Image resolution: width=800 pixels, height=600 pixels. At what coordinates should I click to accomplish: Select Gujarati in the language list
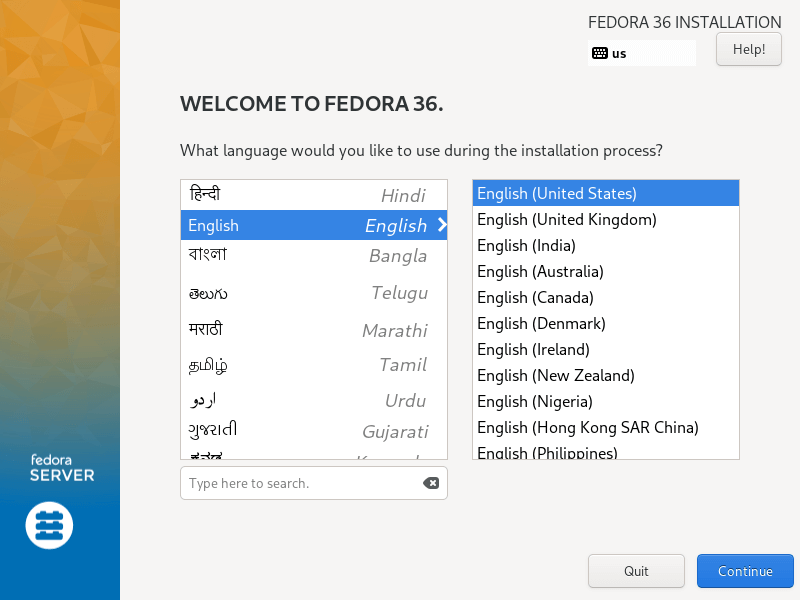313,431
